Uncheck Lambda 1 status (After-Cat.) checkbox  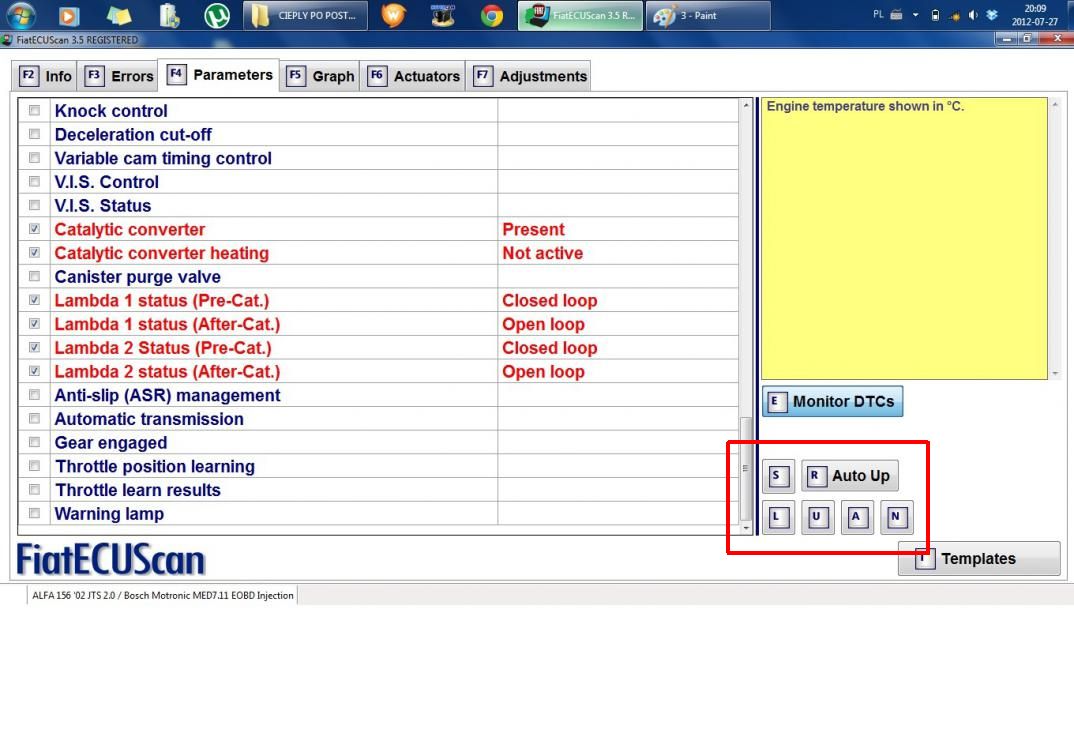tap(34, 323)
